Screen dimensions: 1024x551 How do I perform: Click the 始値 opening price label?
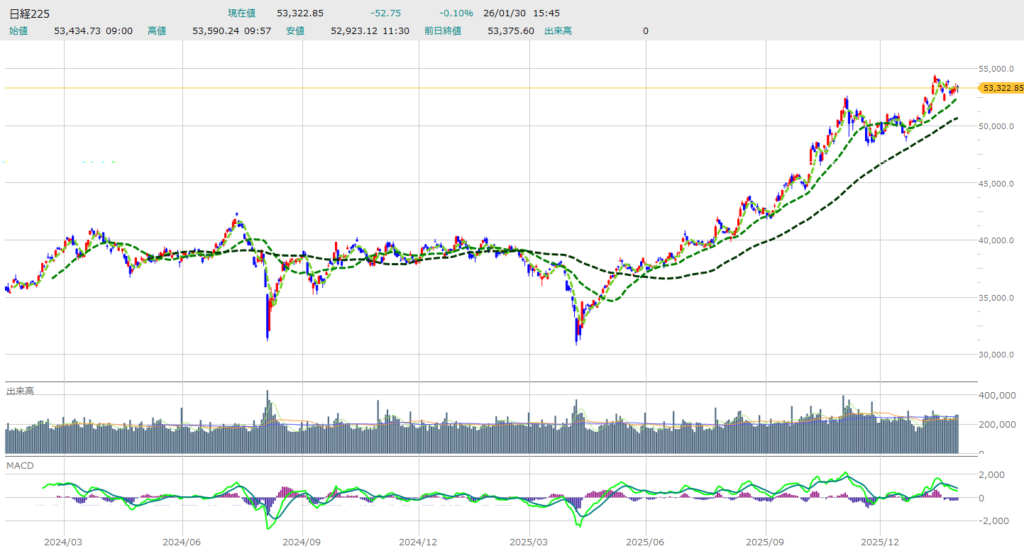coord(19,31)
